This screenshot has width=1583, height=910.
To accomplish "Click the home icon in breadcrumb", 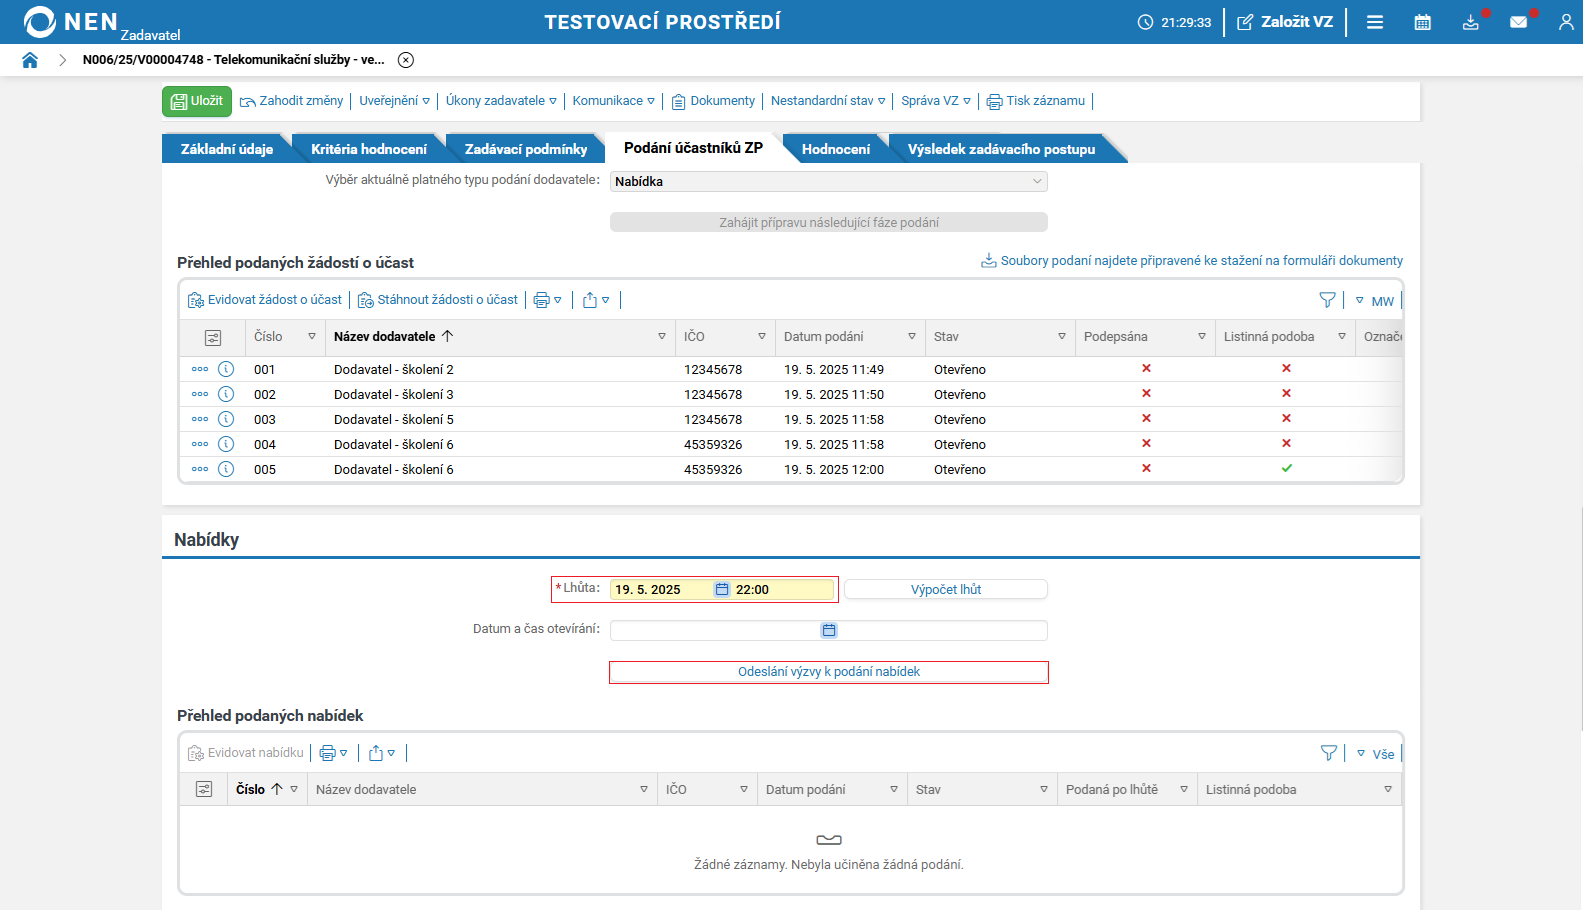I will coord(30,60).
